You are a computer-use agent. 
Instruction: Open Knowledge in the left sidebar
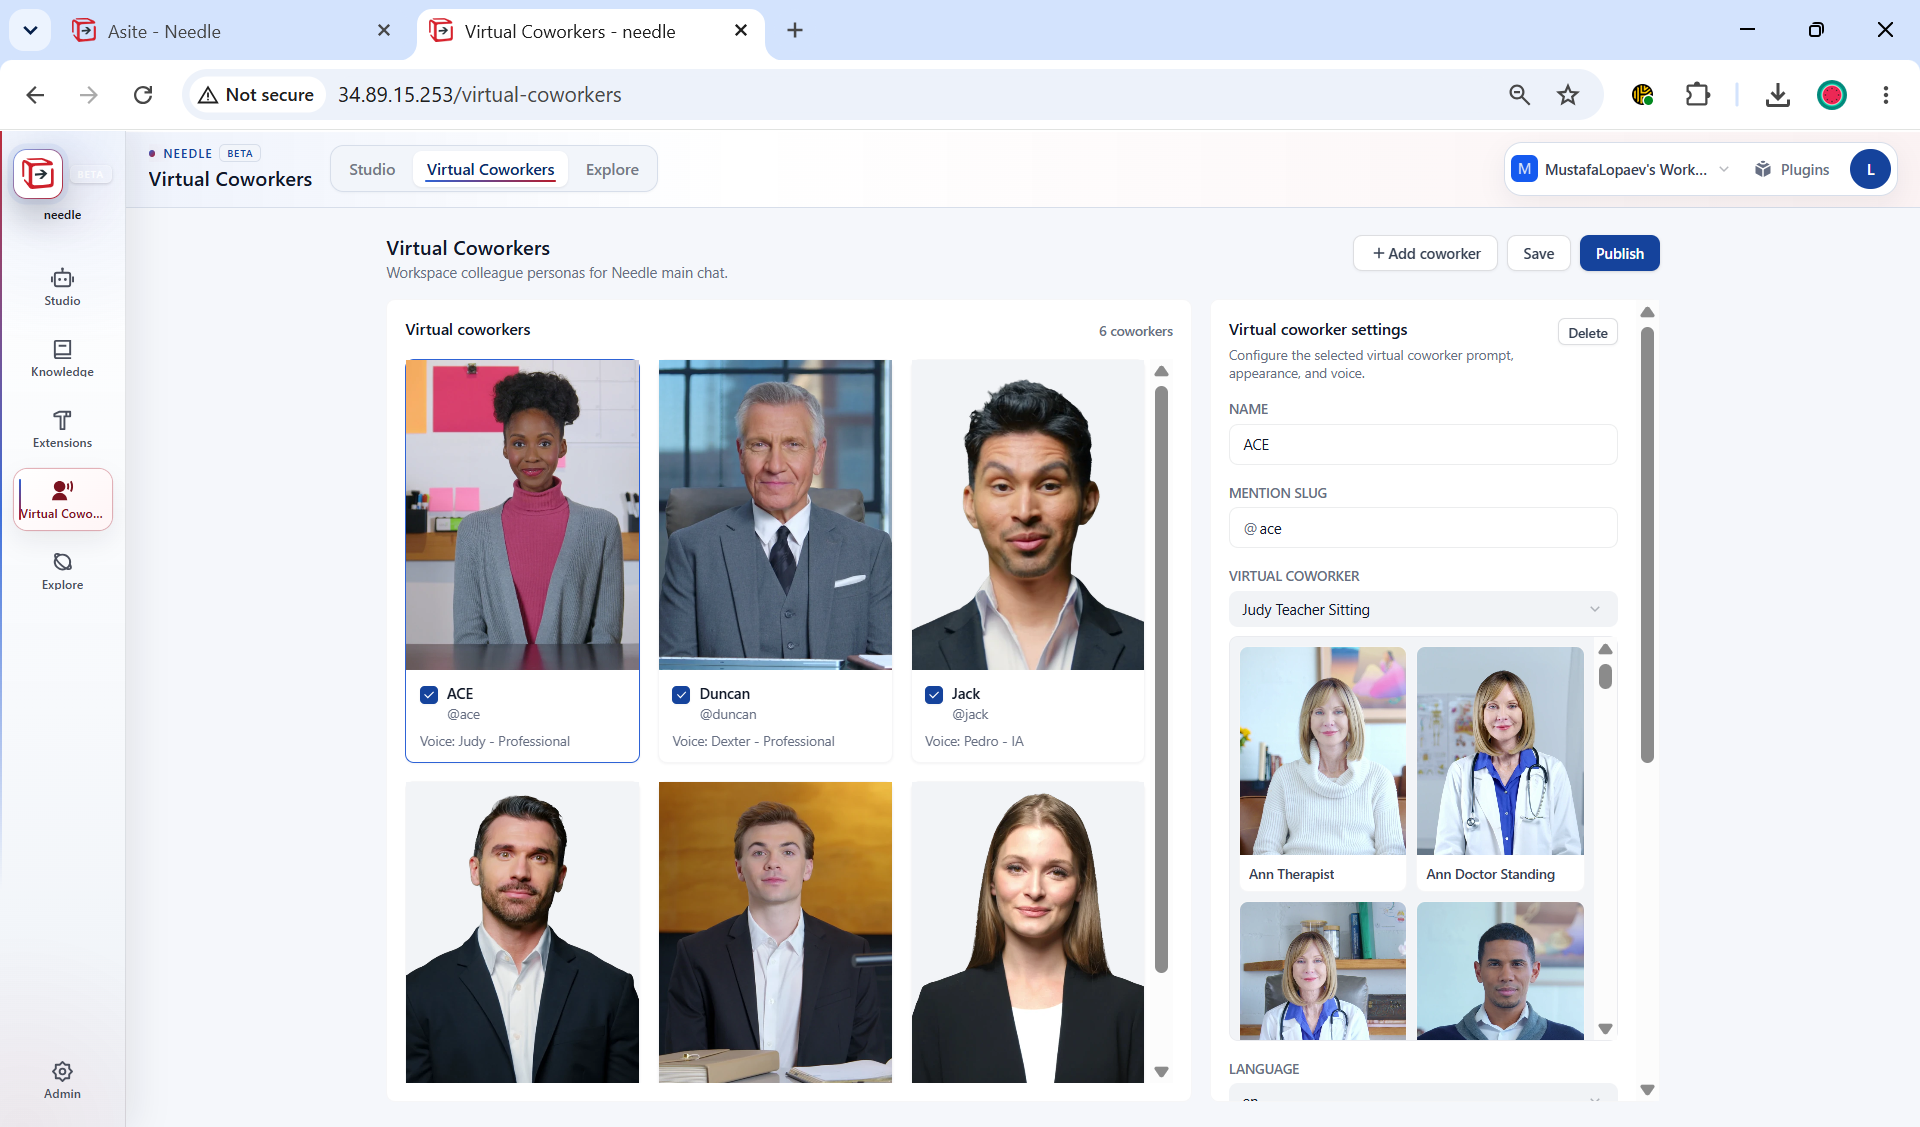point(62,358)
